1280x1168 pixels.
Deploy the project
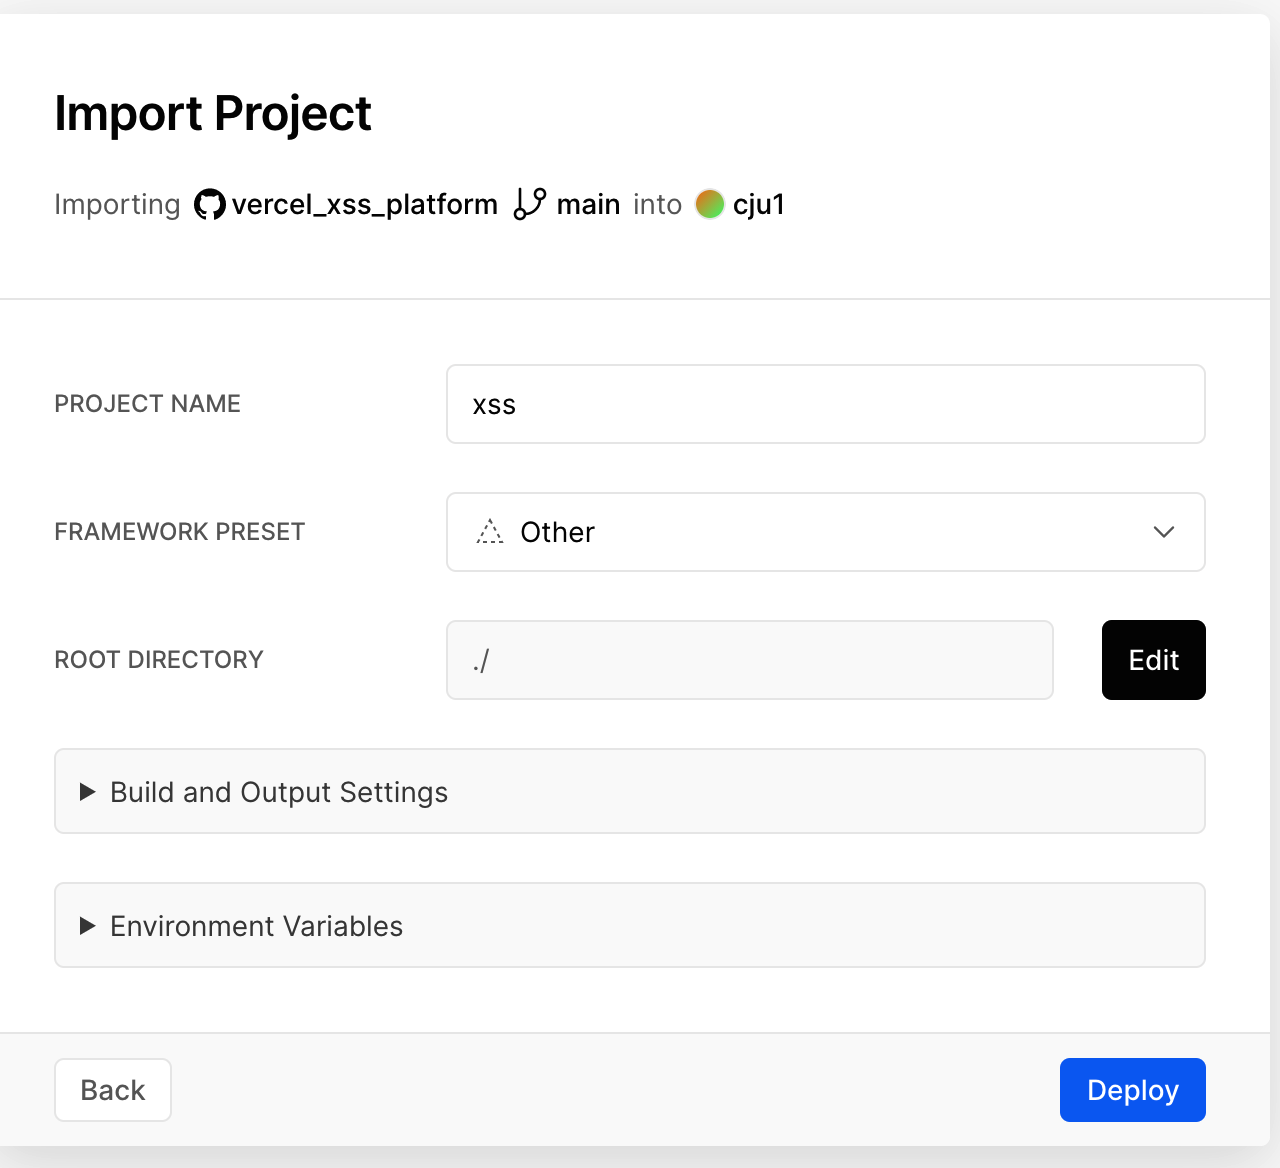click(1133, 1090)
